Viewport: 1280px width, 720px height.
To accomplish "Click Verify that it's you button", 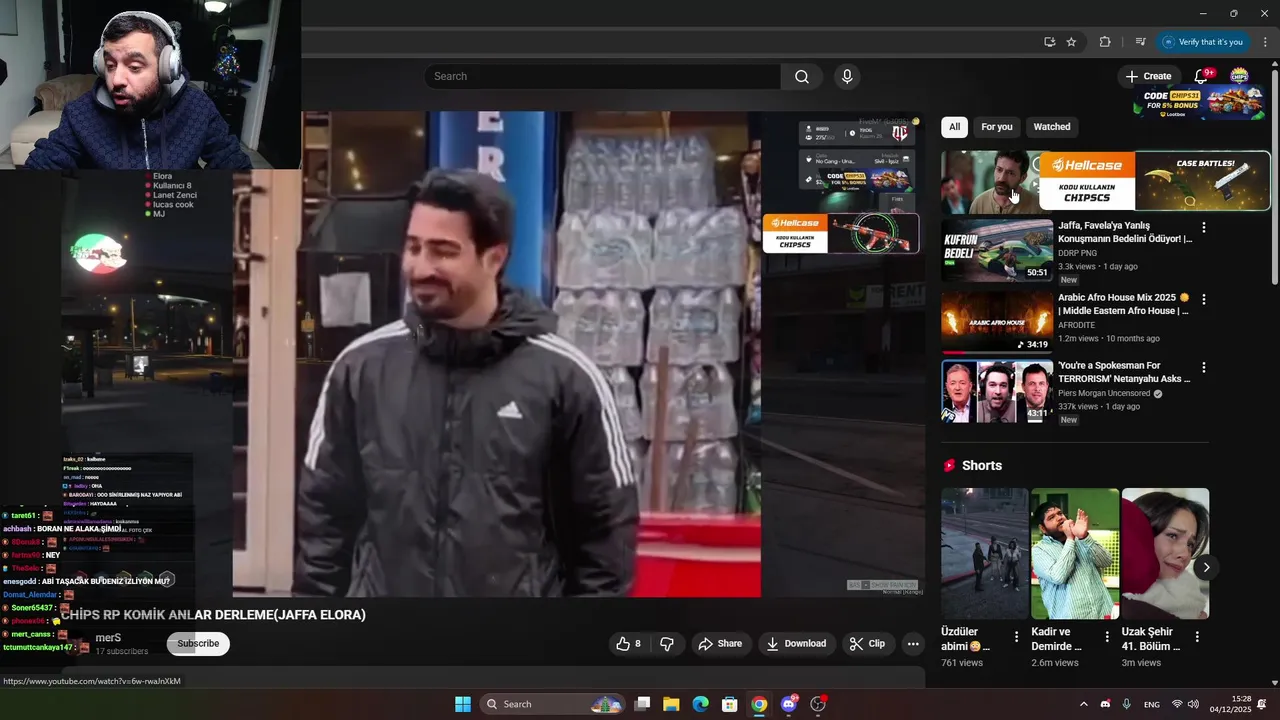I will click(x=1203, y=42).
